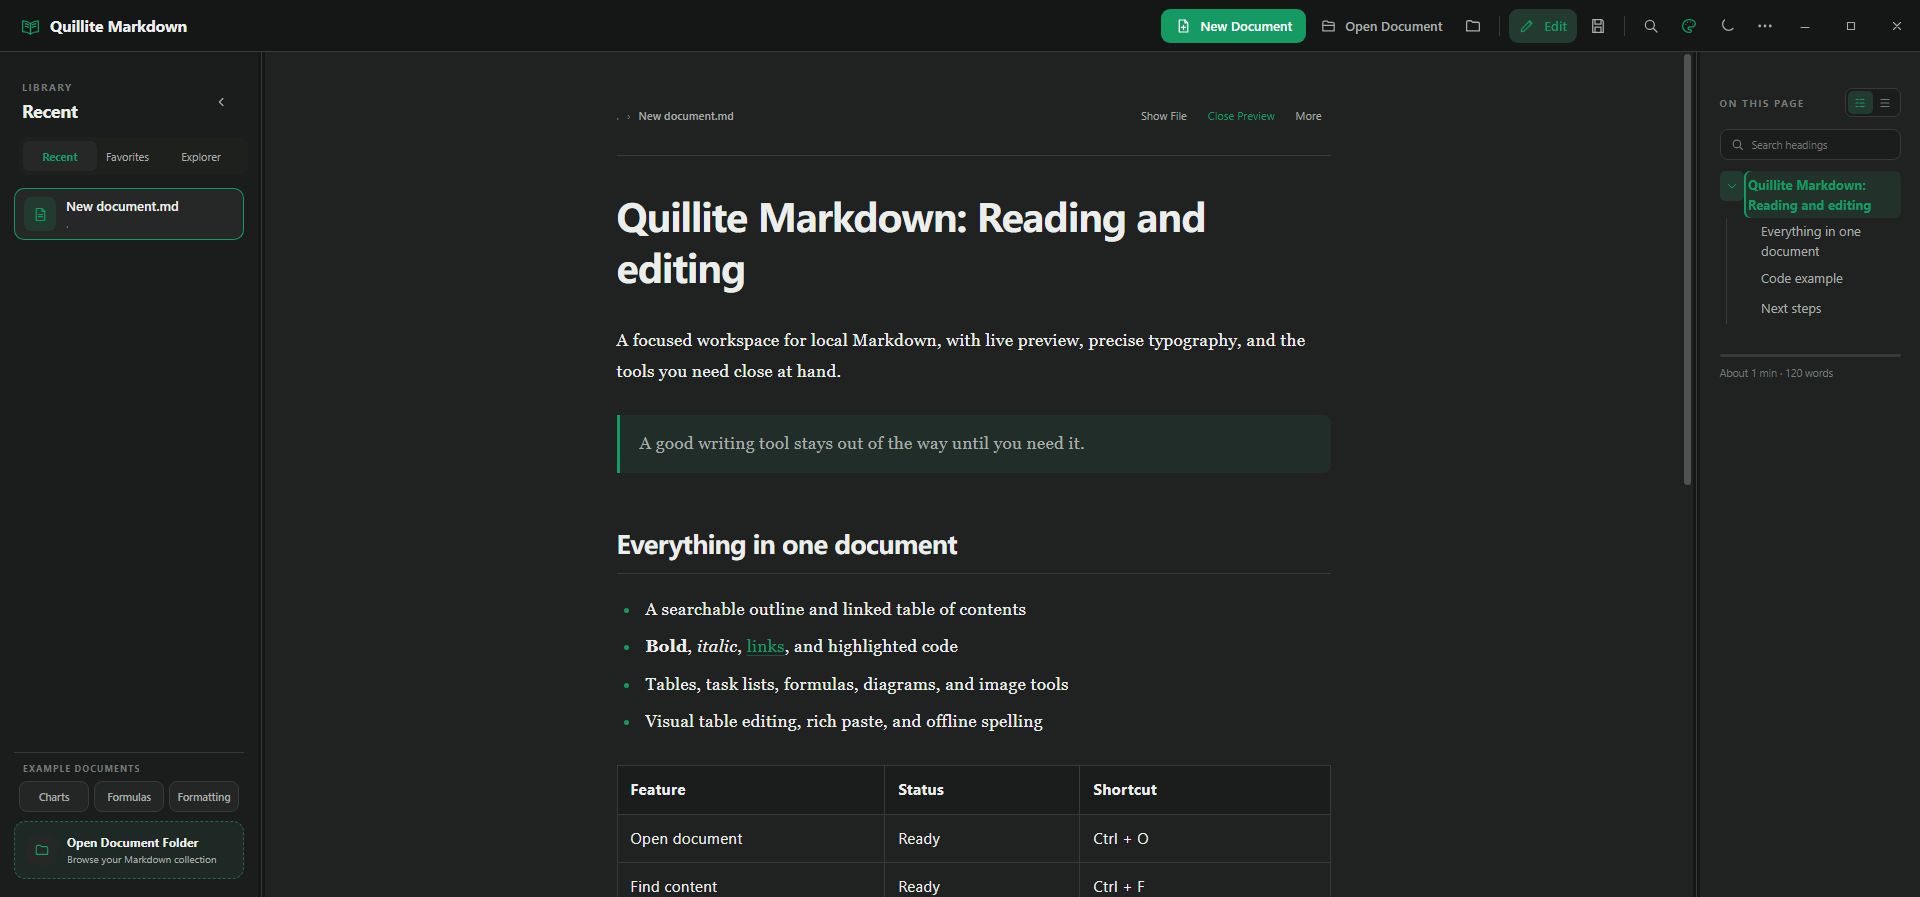The width and height of the screenshot is (1920, 897).
Task: Switch to the Favorites tab
Action: pyautogui.click(x=127, y=157)
